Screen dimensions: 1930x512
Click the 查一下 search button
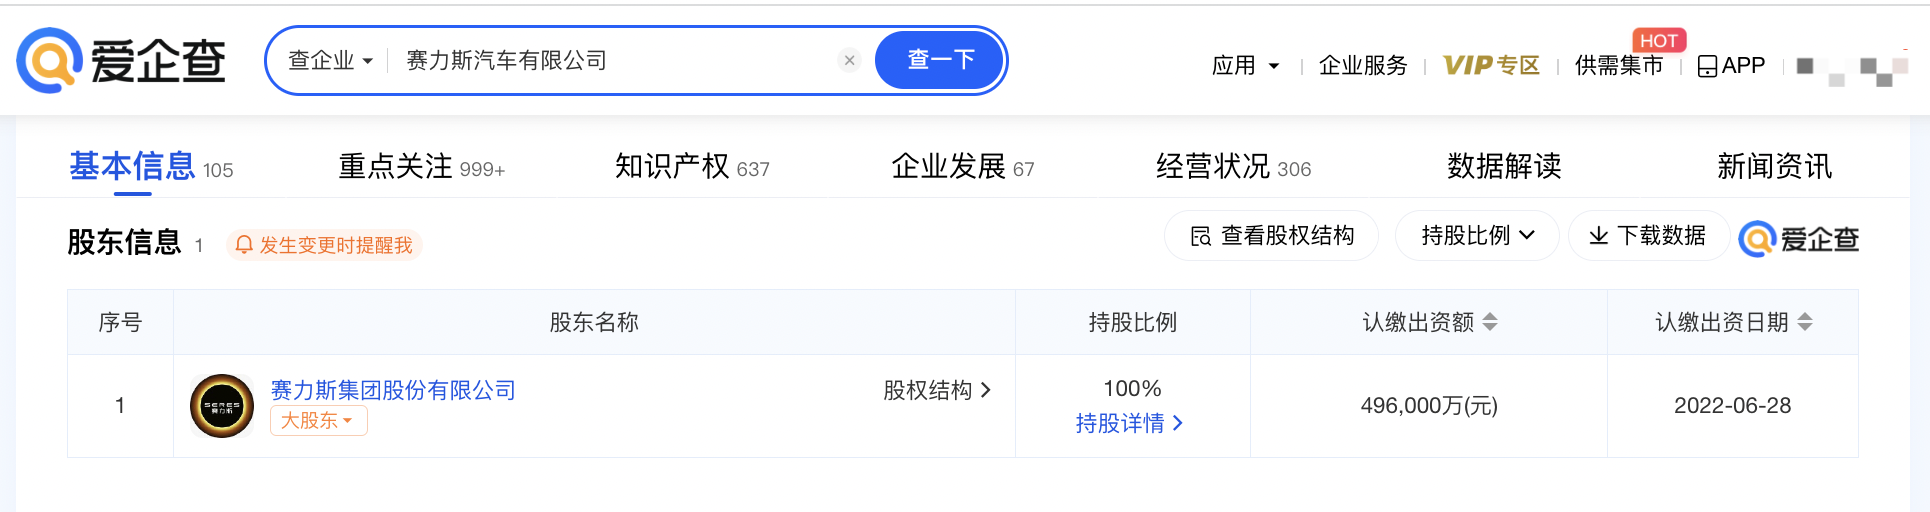coord(940,60)
